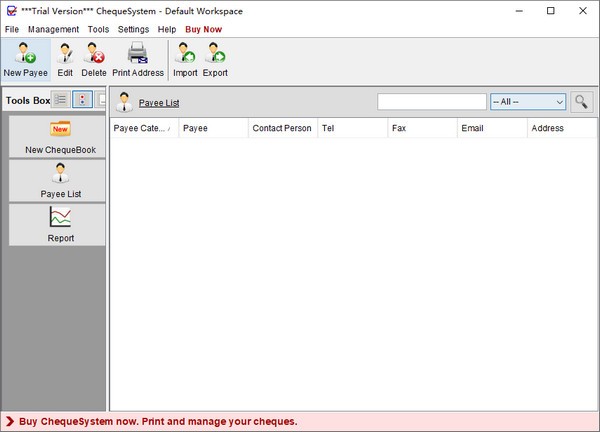Click the Buy Now menu link

(x=203, y=29)
